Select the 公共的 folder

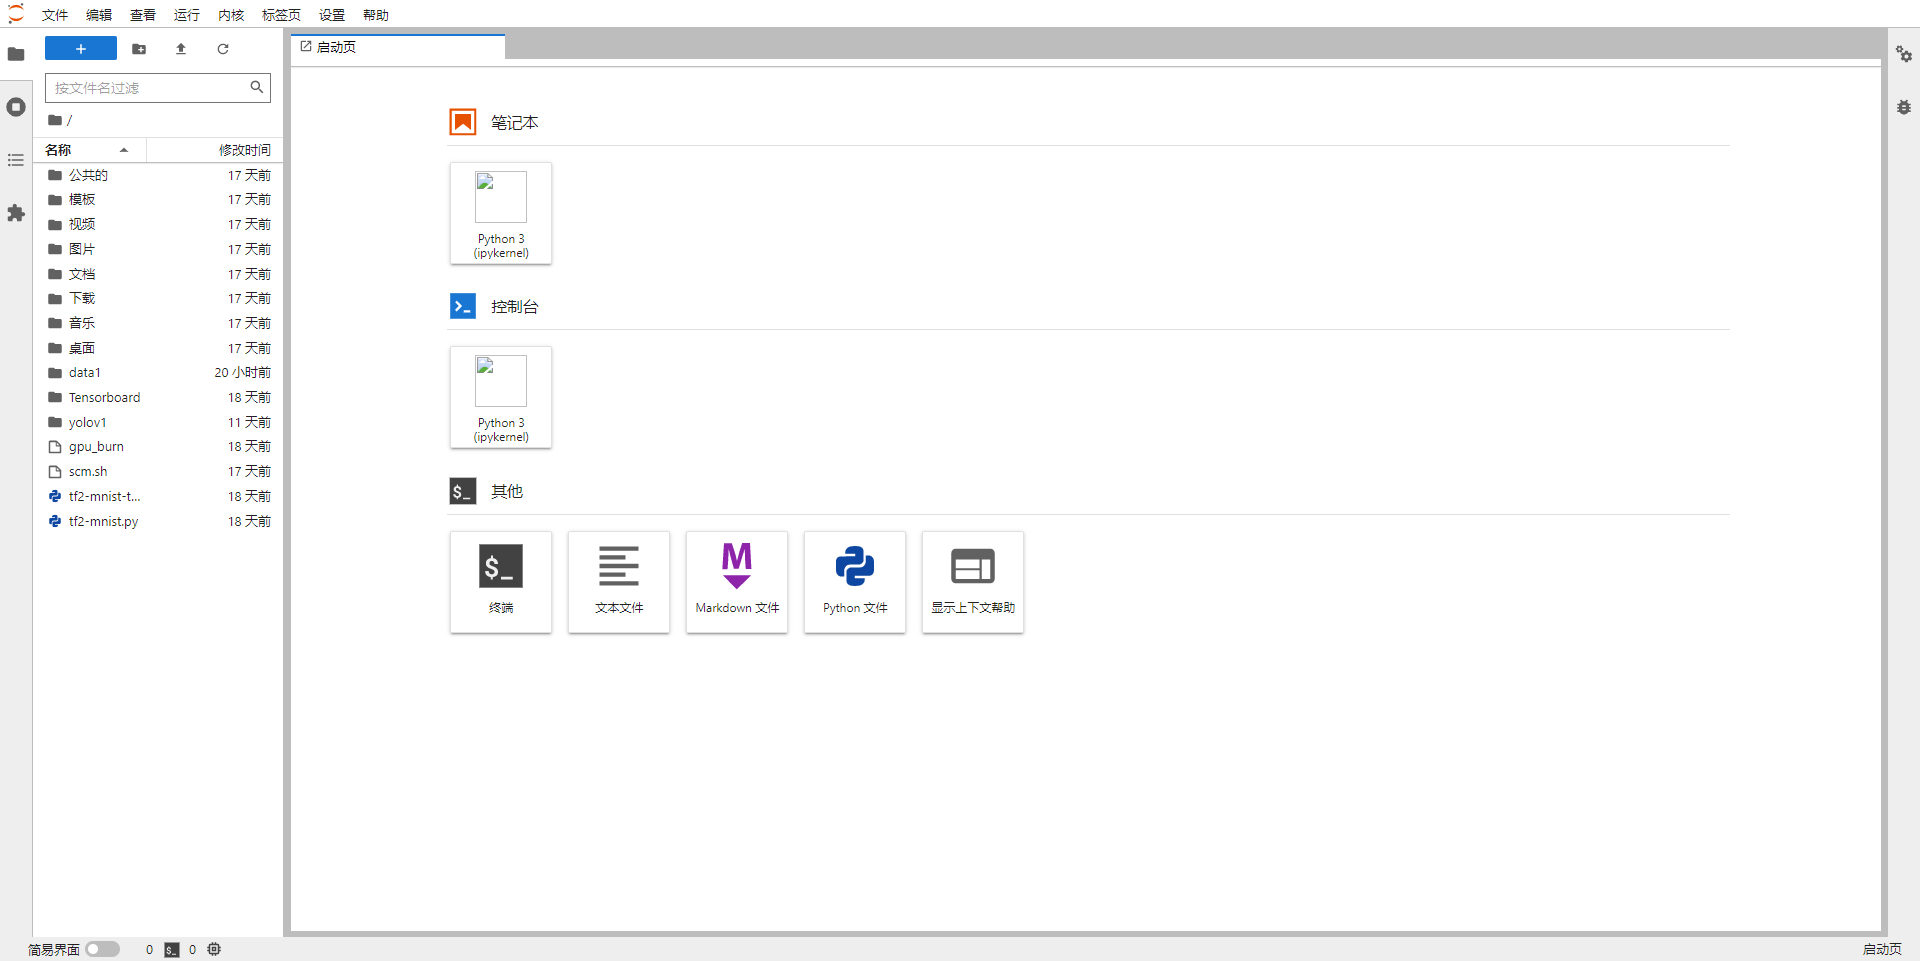pos(159,175)
